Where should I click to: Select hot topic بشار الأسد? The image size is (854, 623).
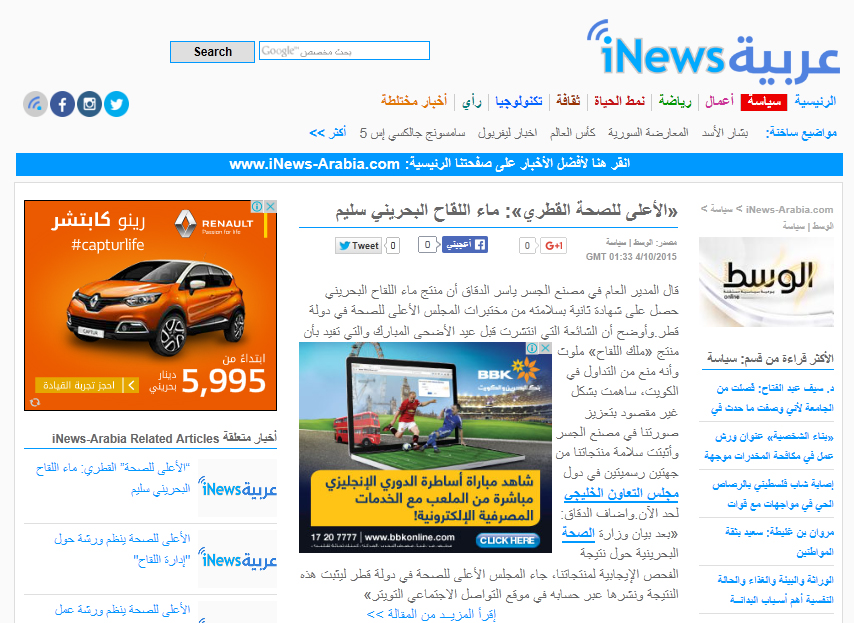(725, 133)
